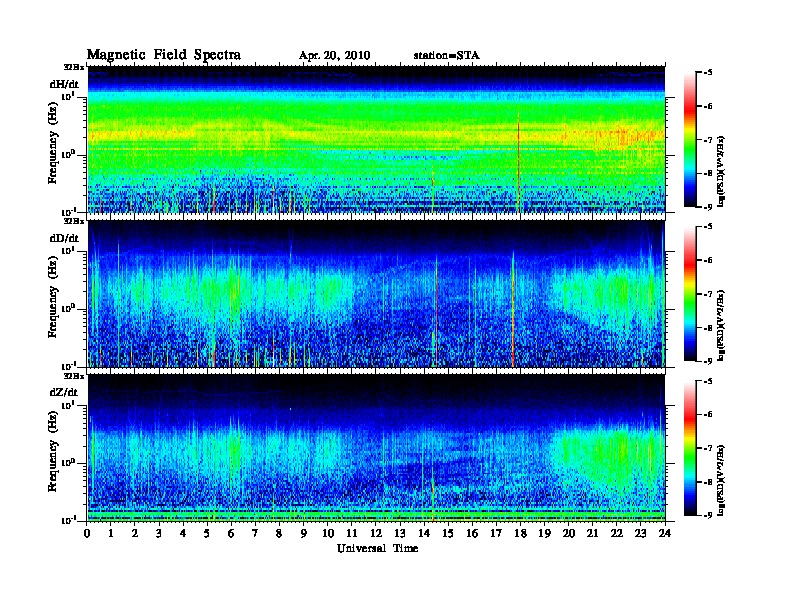Click hour "15" on the Universal Time axis
Screen dimensions: 792x612
pyautogui.click(x=448, y=534)
